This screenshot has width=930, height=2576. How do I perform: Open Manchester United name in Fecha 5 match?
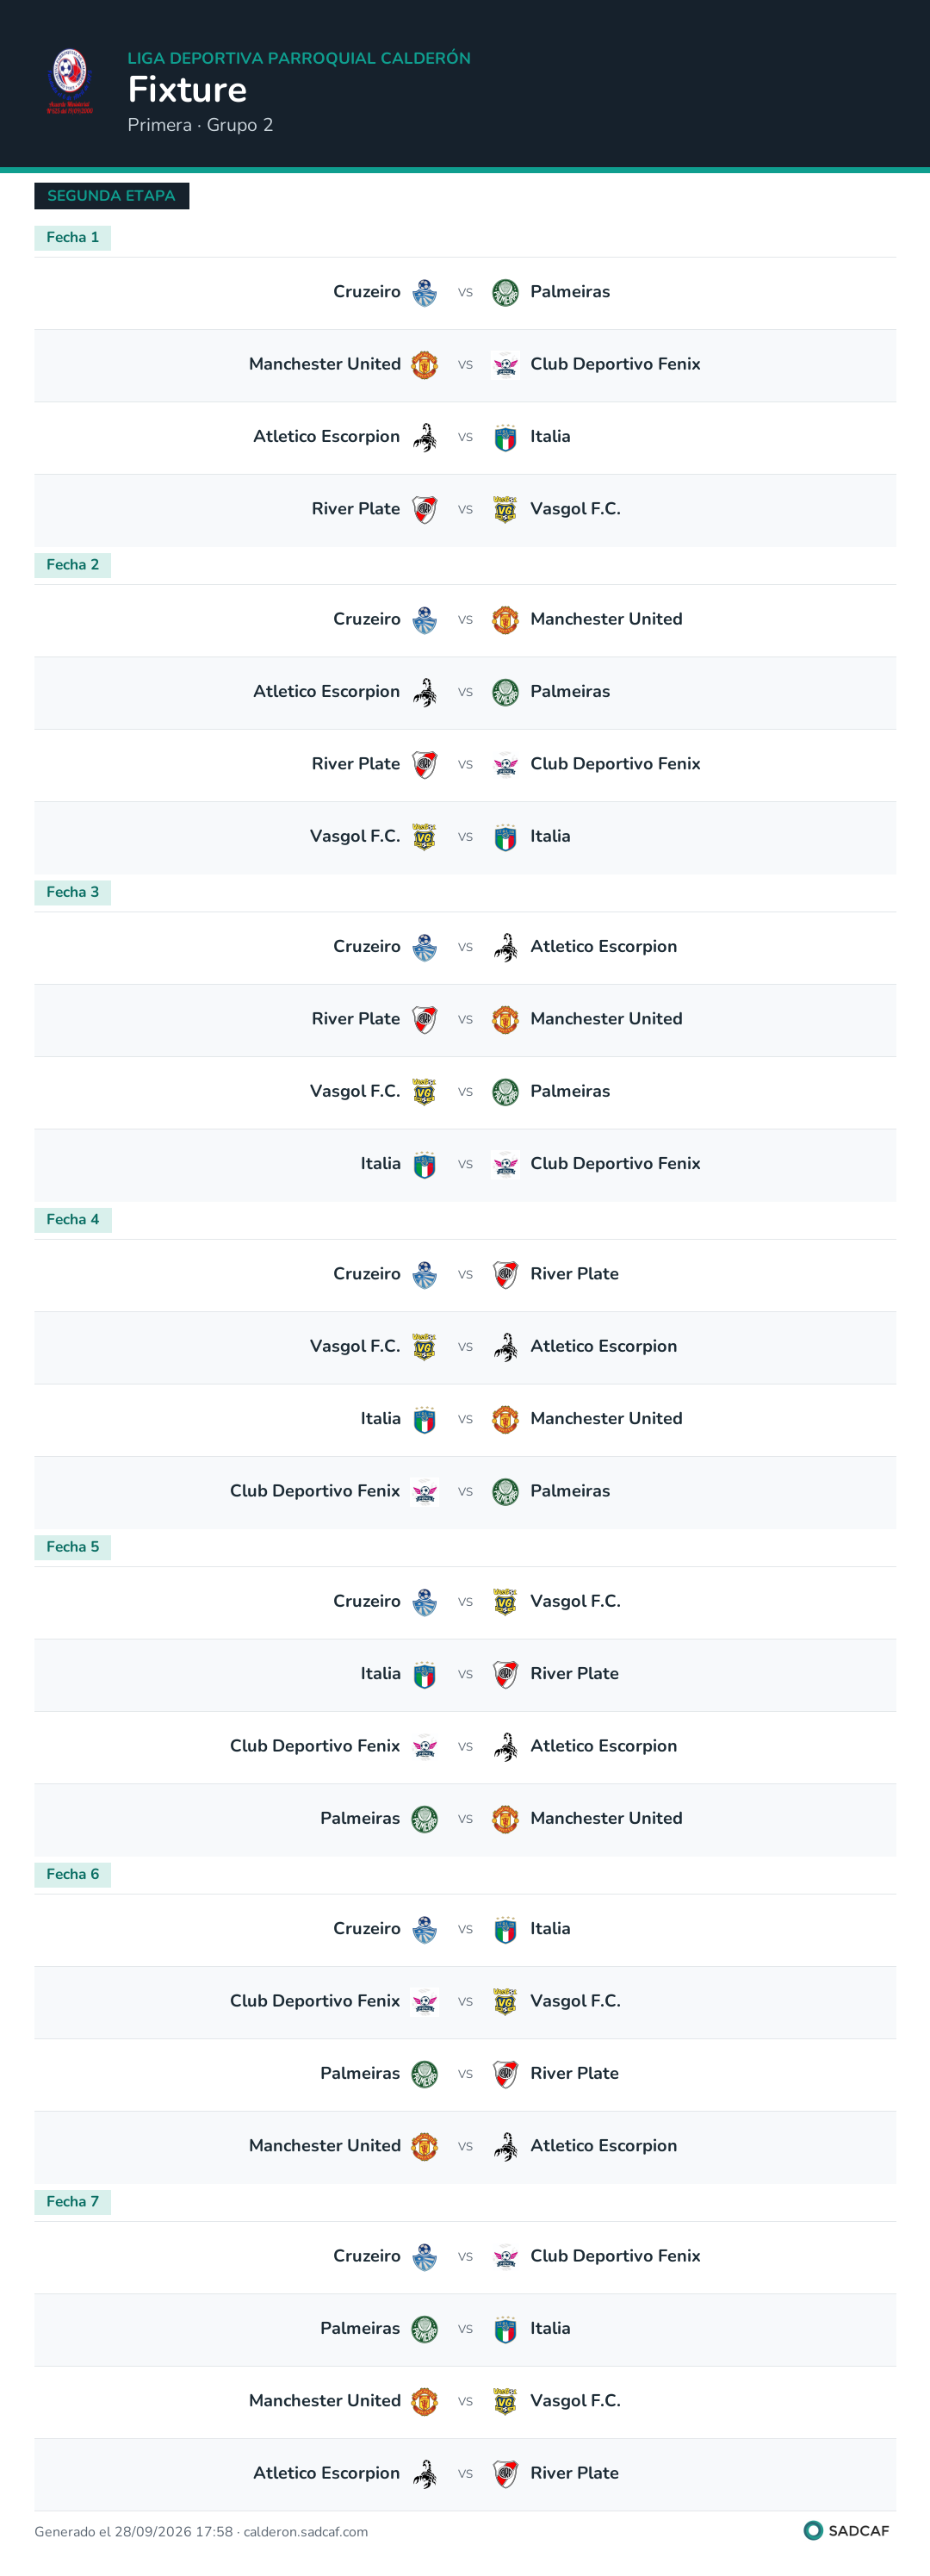(x=606, y=1818)
